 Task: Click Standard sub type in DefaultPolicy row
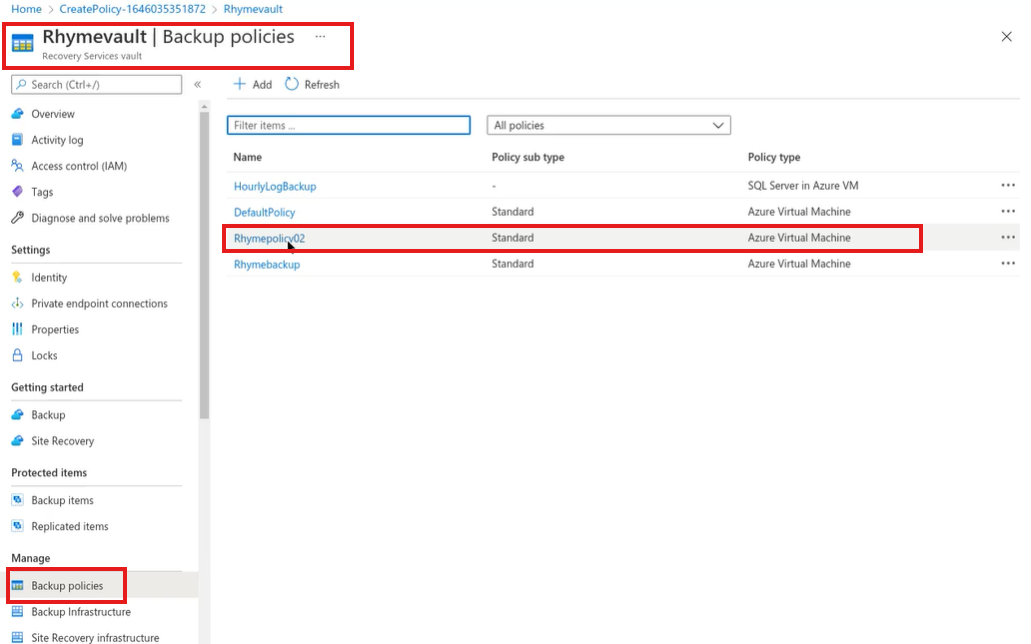tap(513, 211)
